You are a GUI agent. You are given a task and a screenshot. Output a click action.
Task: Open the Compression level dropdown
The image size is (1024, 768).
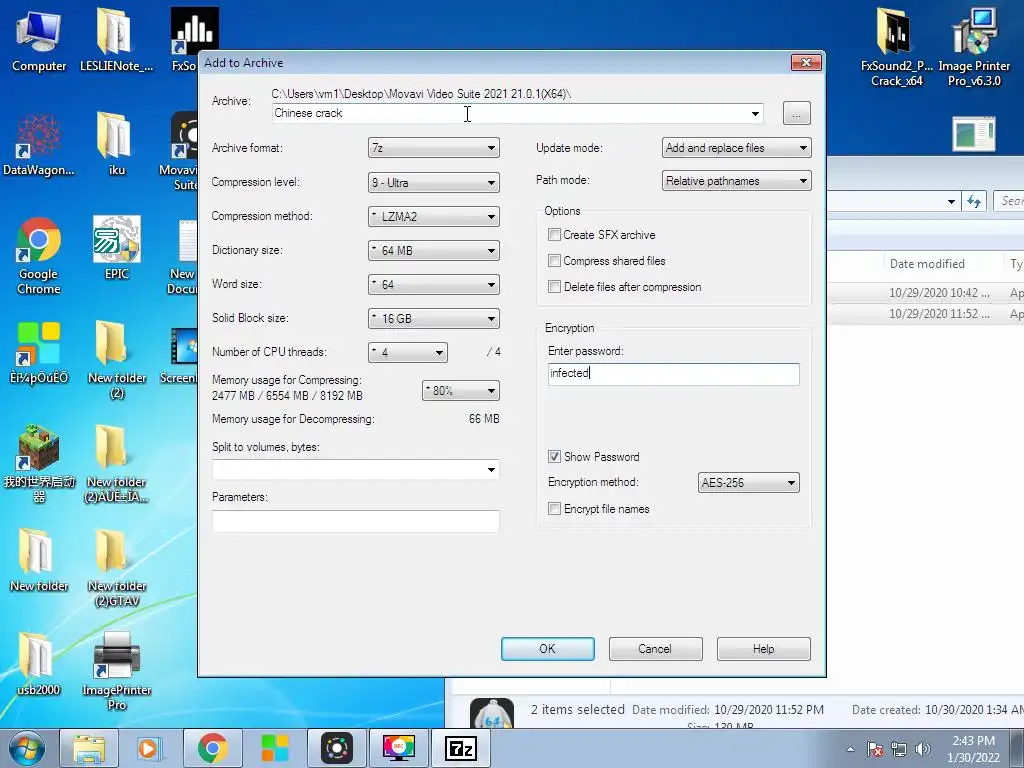click(x=434, y=183)
